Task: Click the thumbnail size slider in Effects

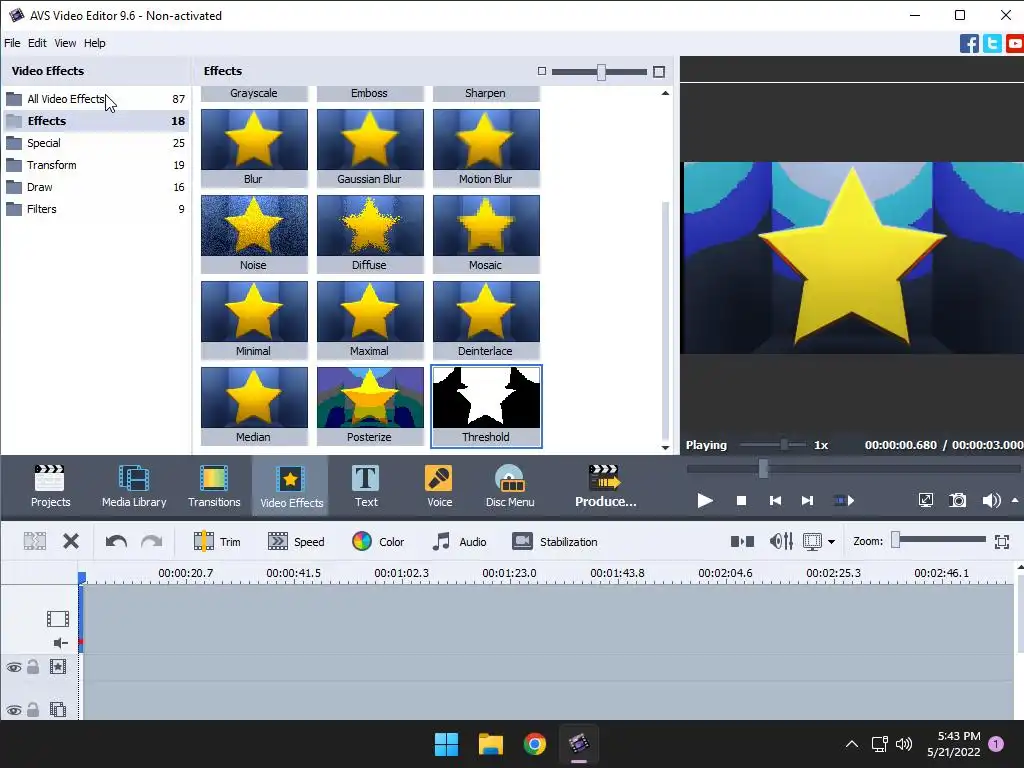Action: click(x=600, y=72)
